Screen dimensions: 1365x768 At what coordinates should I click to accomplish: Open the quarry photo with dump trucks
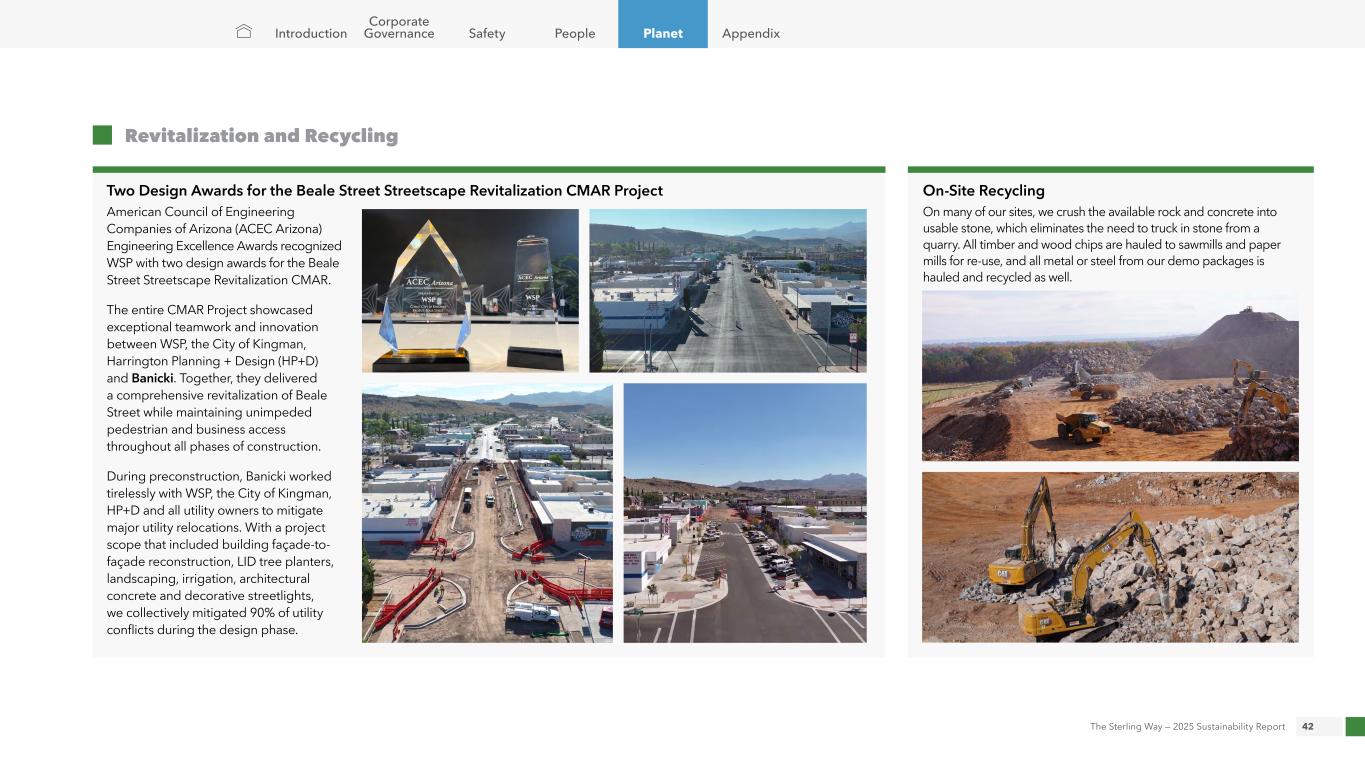[1110, 376]
